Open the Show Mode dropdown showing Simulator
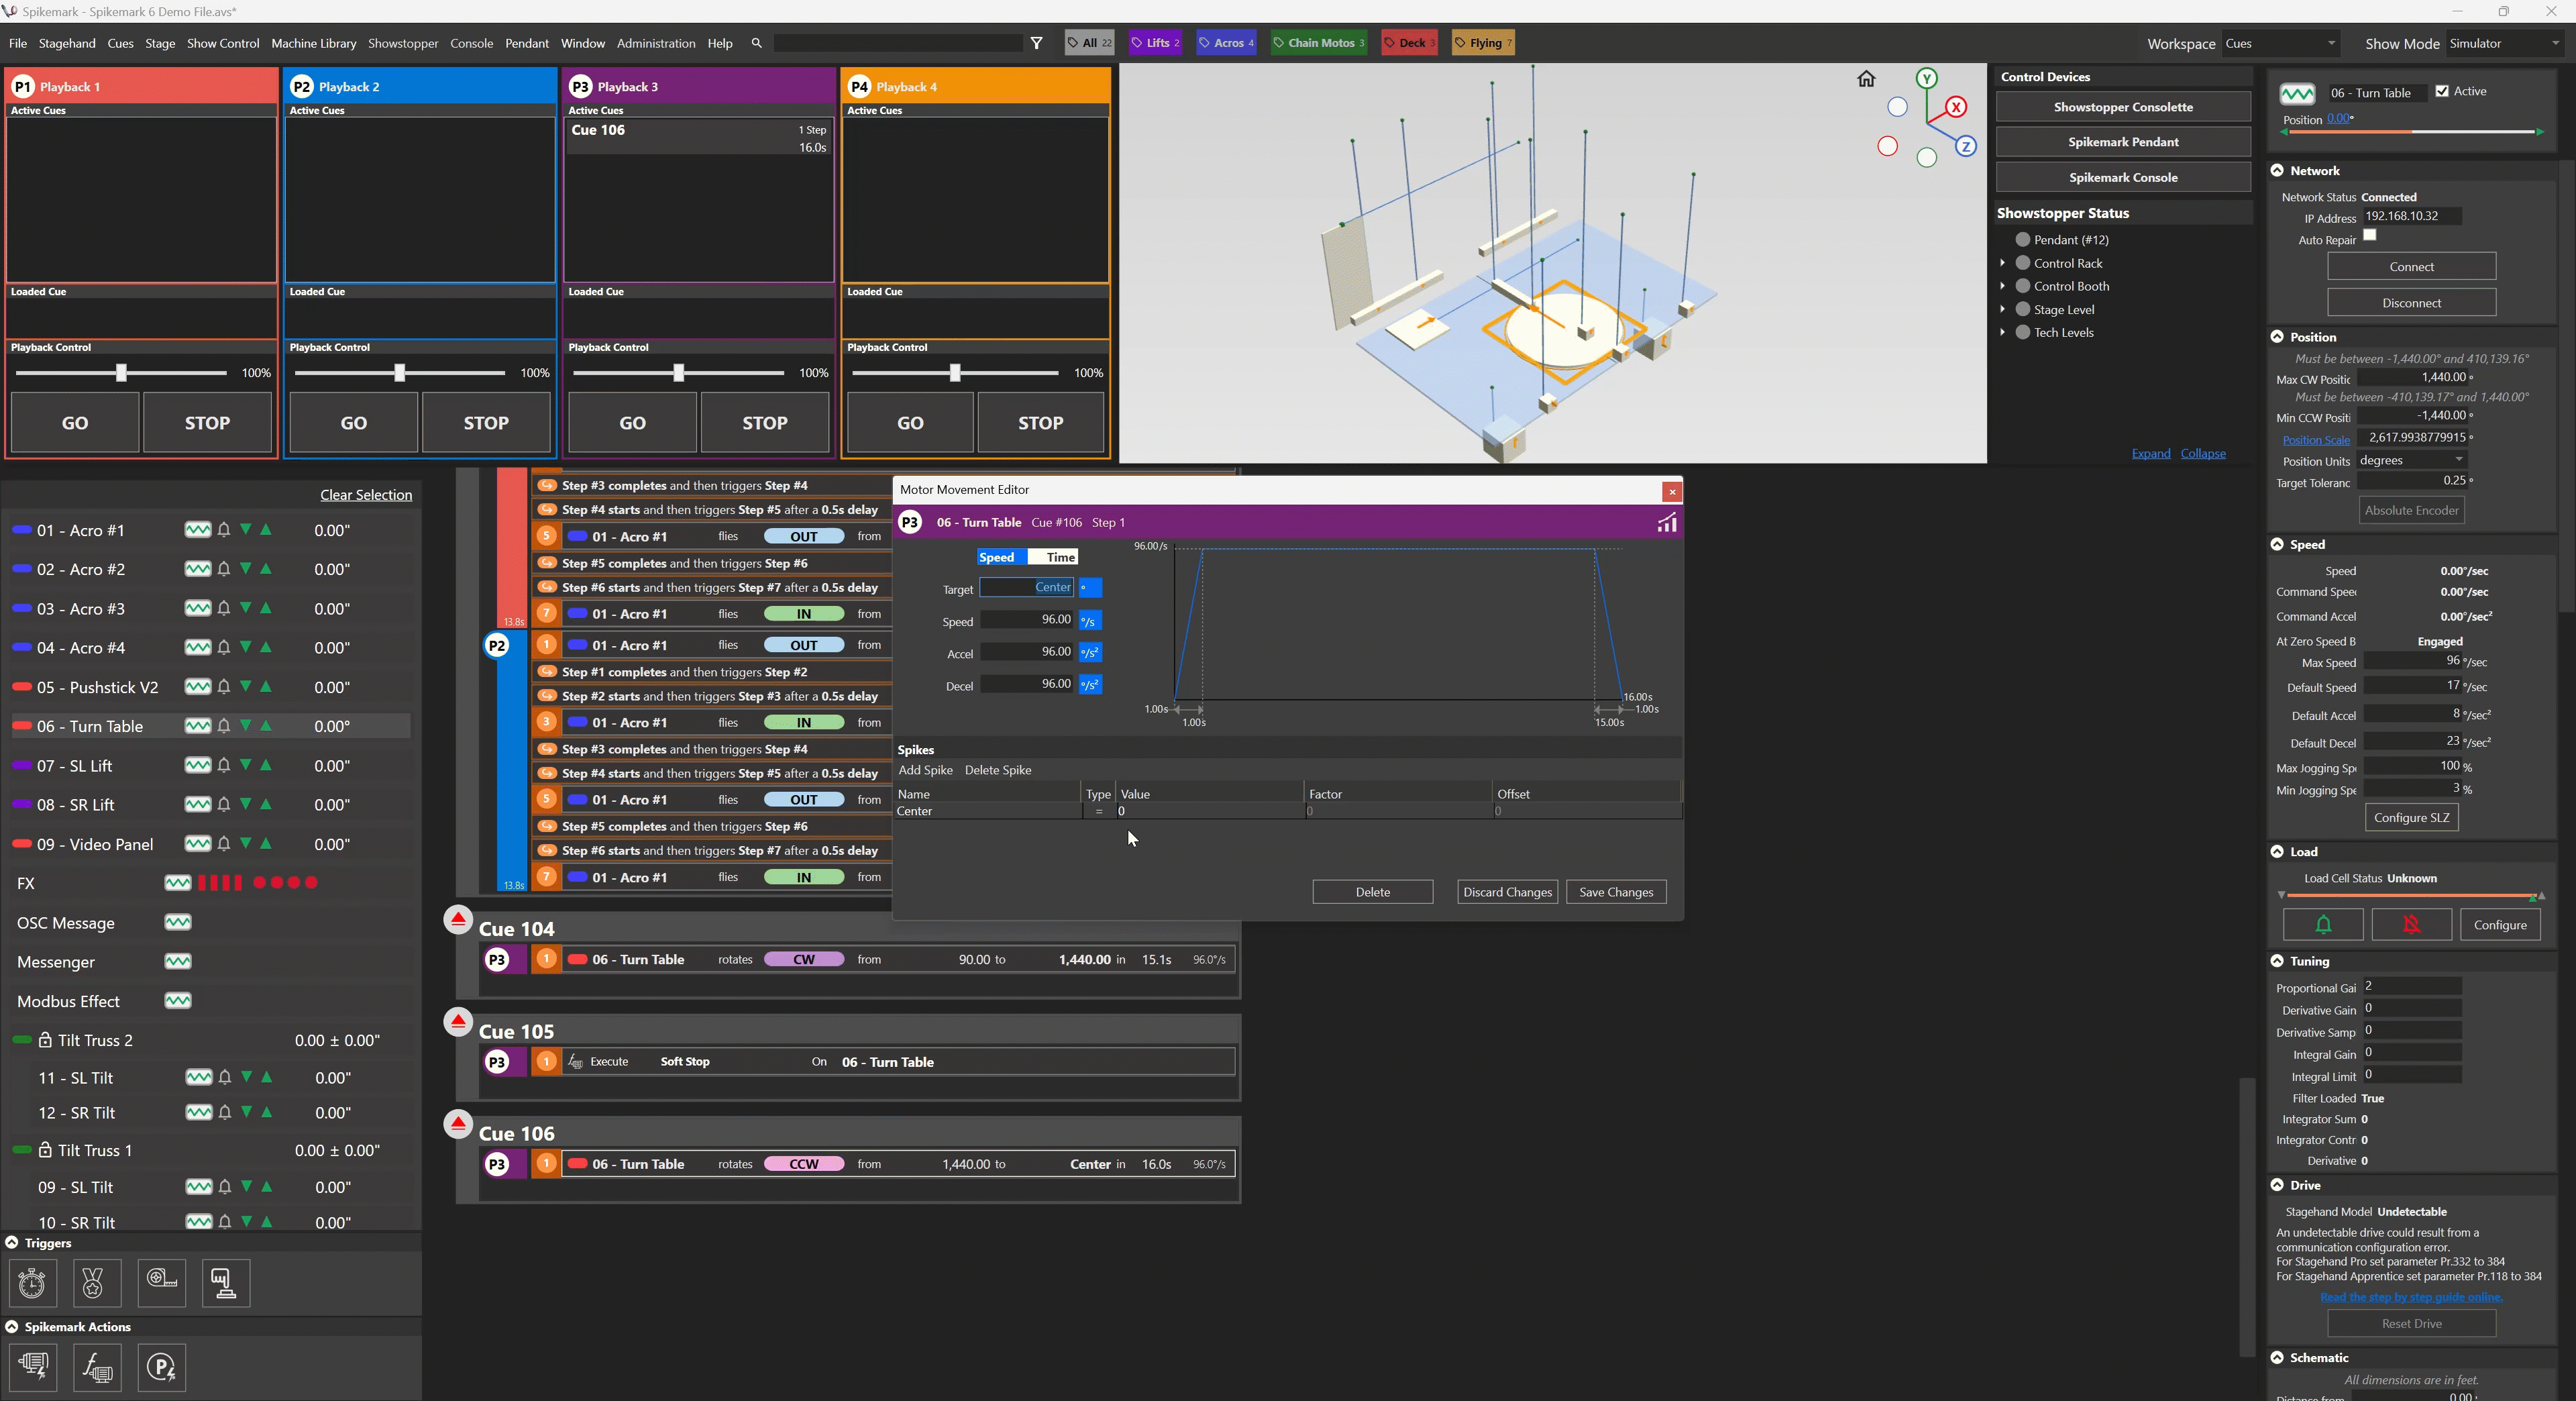The width and height of the screenshot is (2576, 1401). [2505, 43]
